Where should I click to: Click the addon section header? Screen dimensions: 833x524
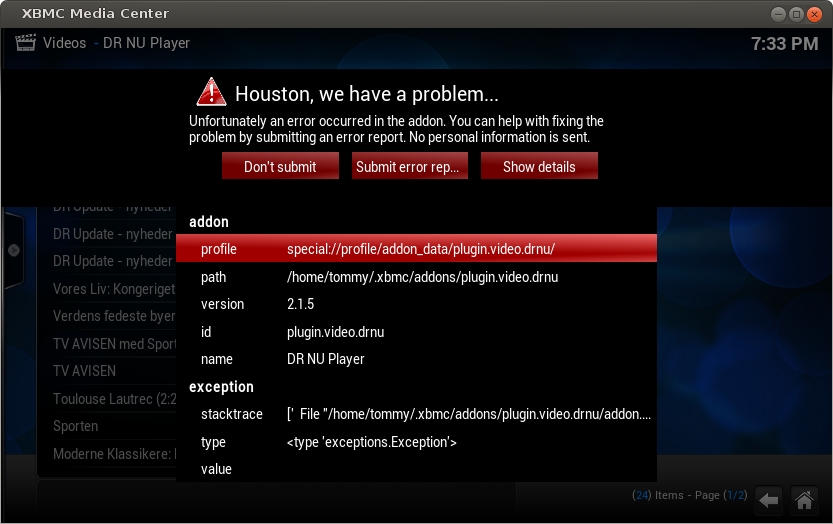(209, 222)
